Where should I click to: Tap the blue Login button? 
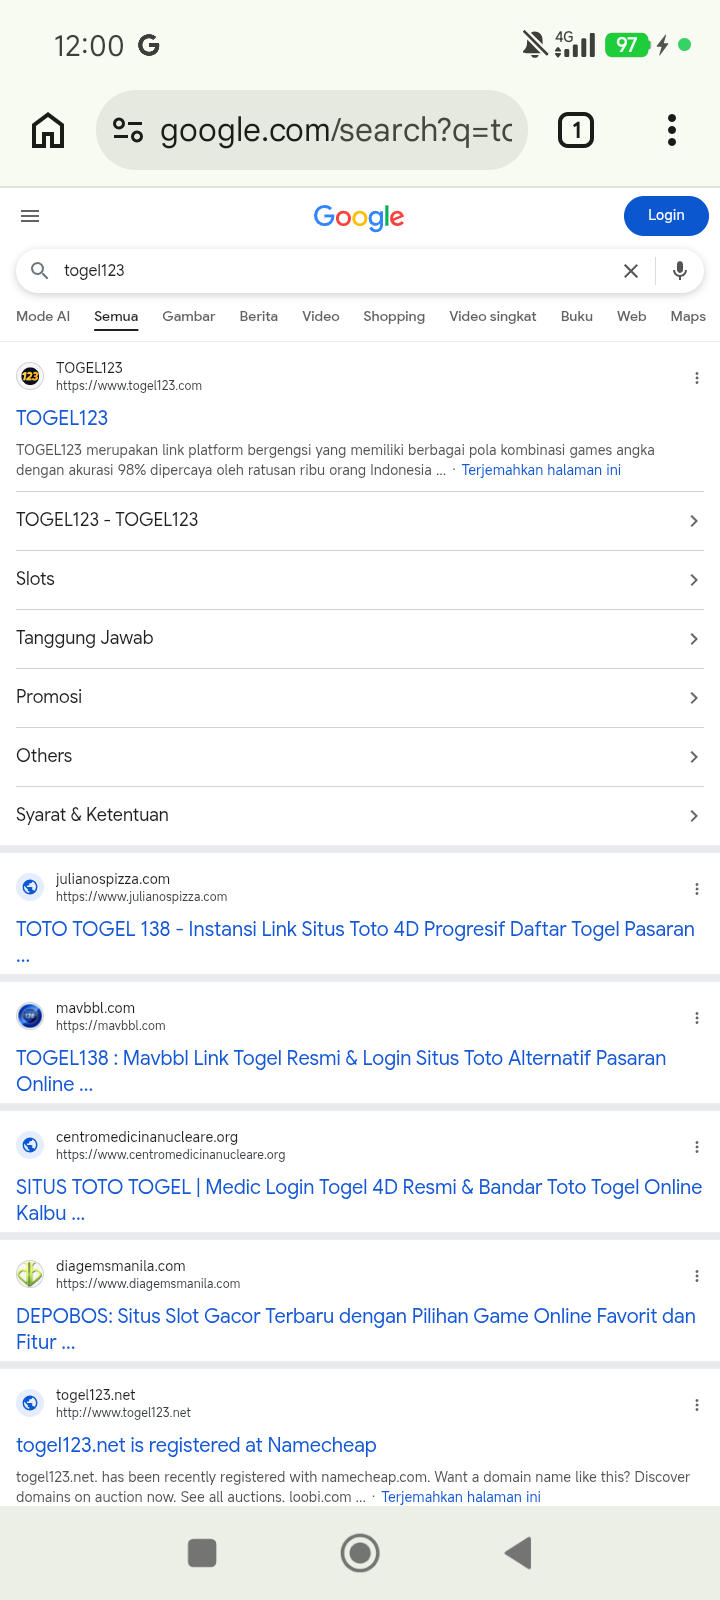click(666, 216)
